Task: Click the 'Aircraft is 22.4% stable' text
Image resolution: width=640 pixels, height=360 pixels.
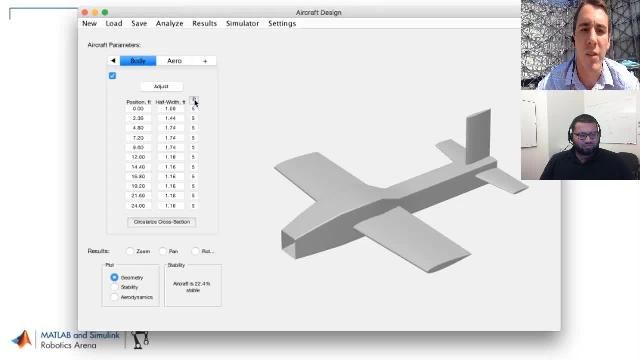Action: [x=192, y=287]
